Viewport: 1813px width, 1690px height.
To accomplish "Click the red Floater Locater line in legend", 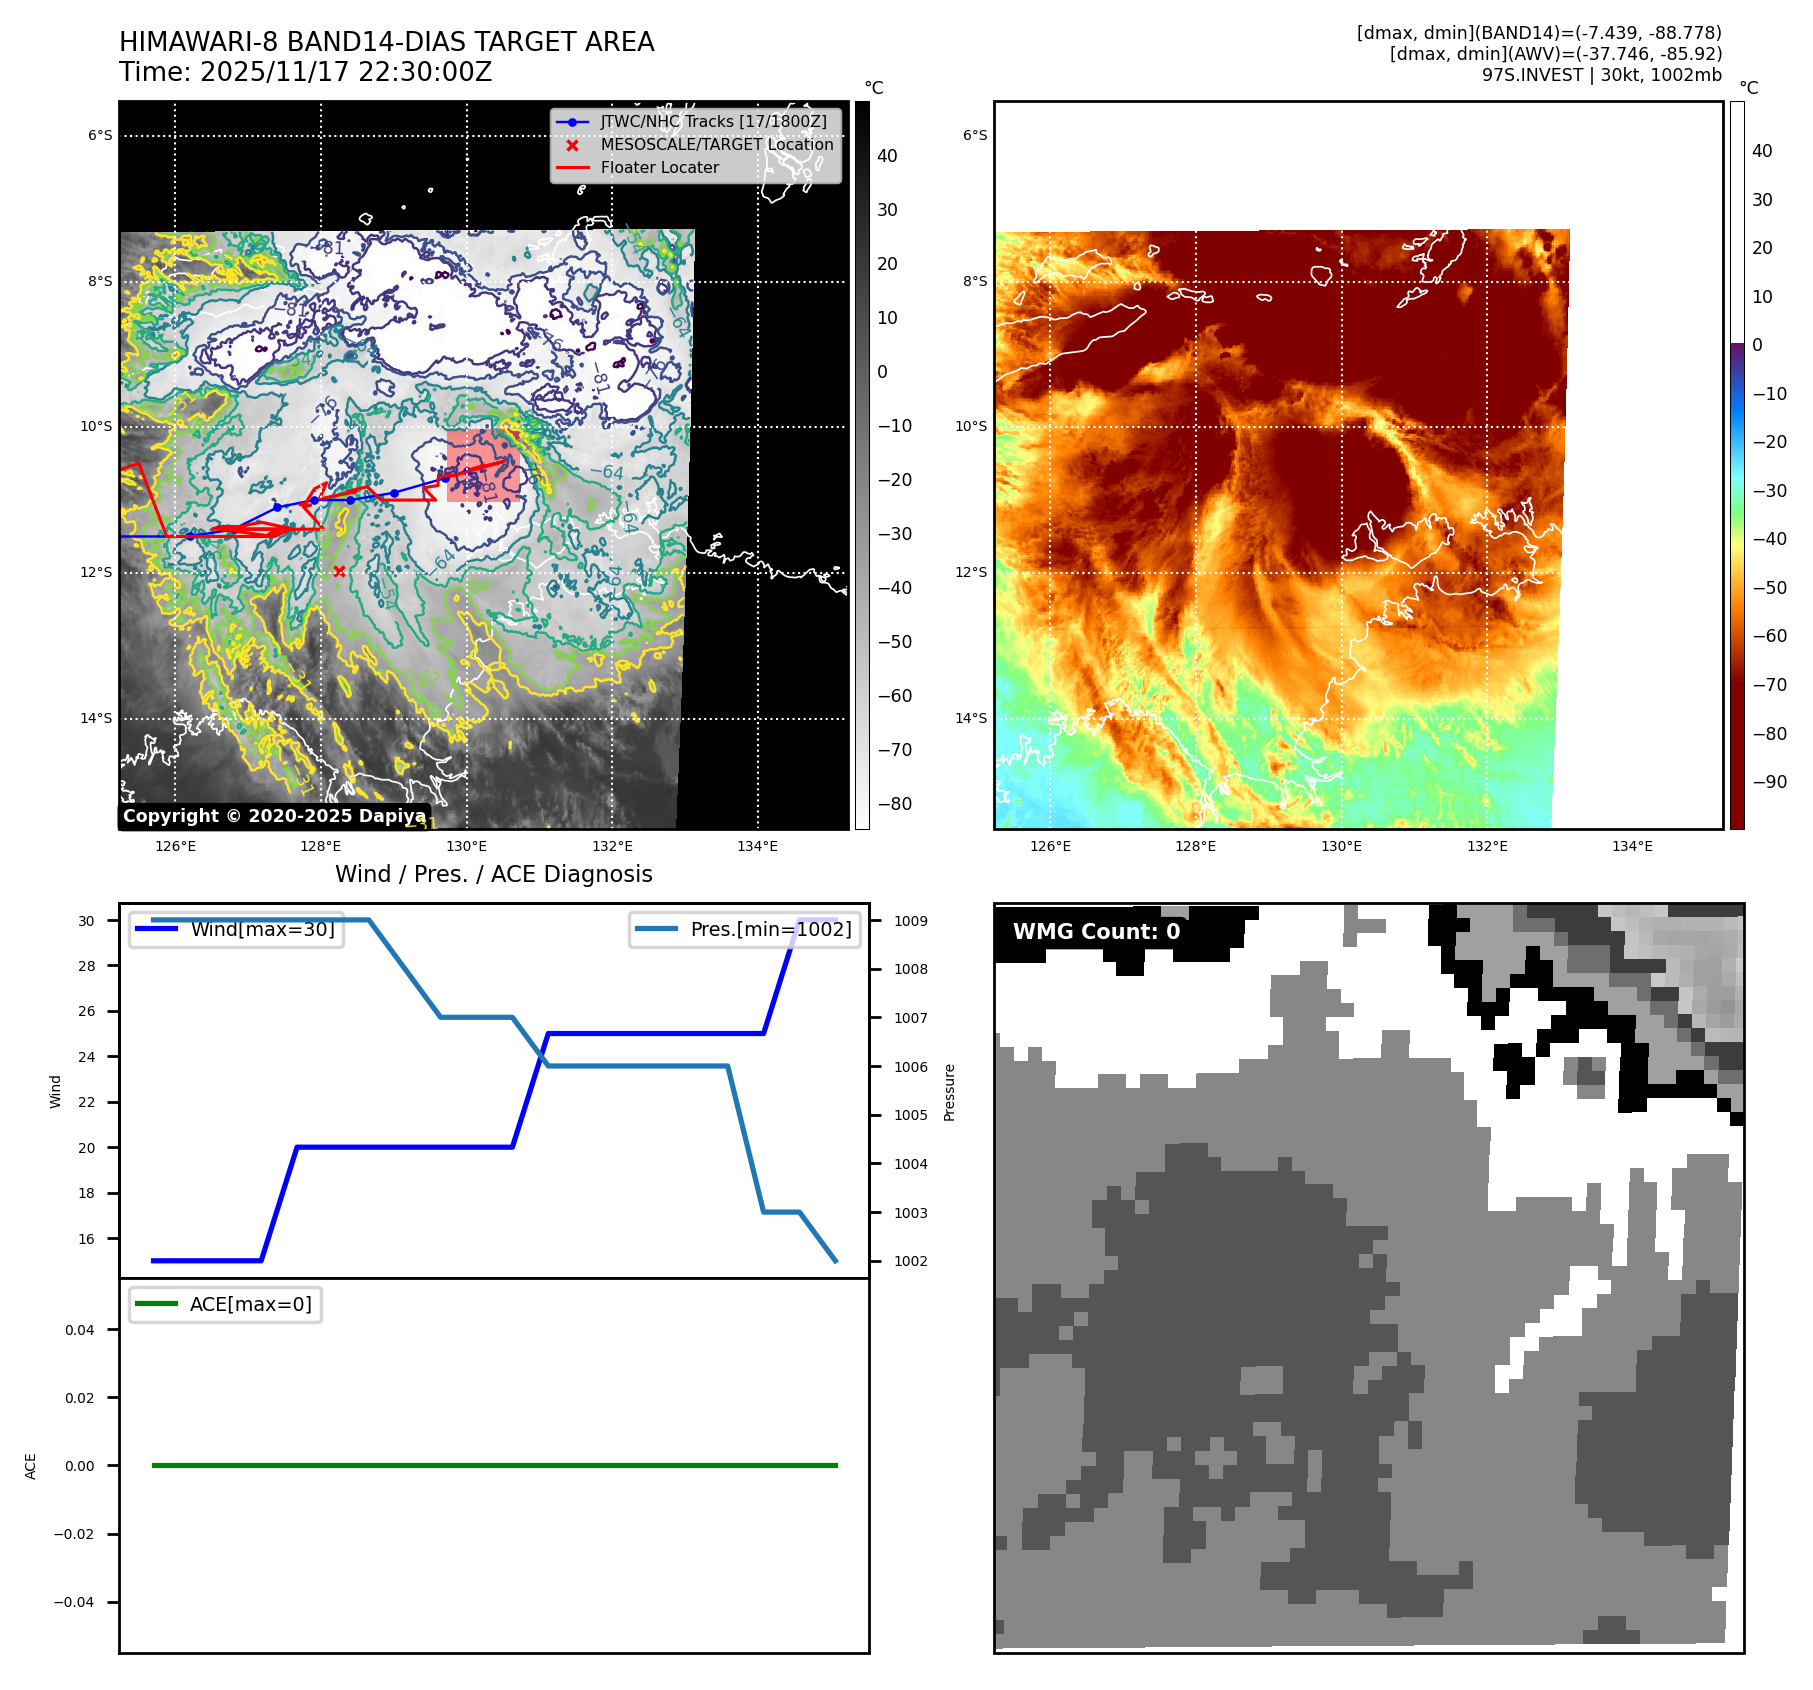I will tap(572, 168).
